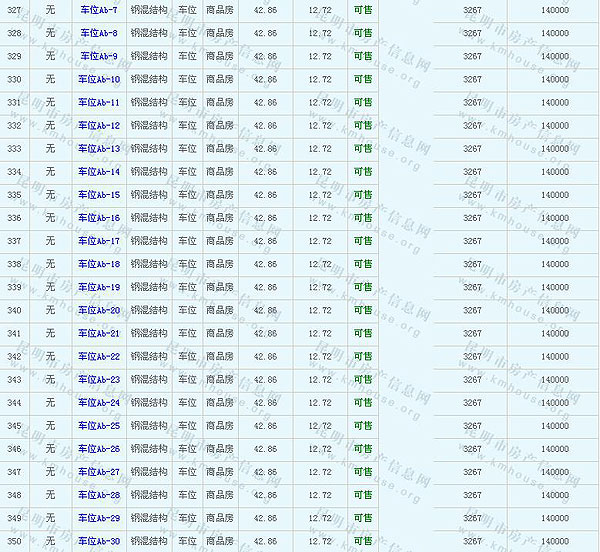Select the 车位Ab-10 link

pyautogui.click(x=99, y=79)
